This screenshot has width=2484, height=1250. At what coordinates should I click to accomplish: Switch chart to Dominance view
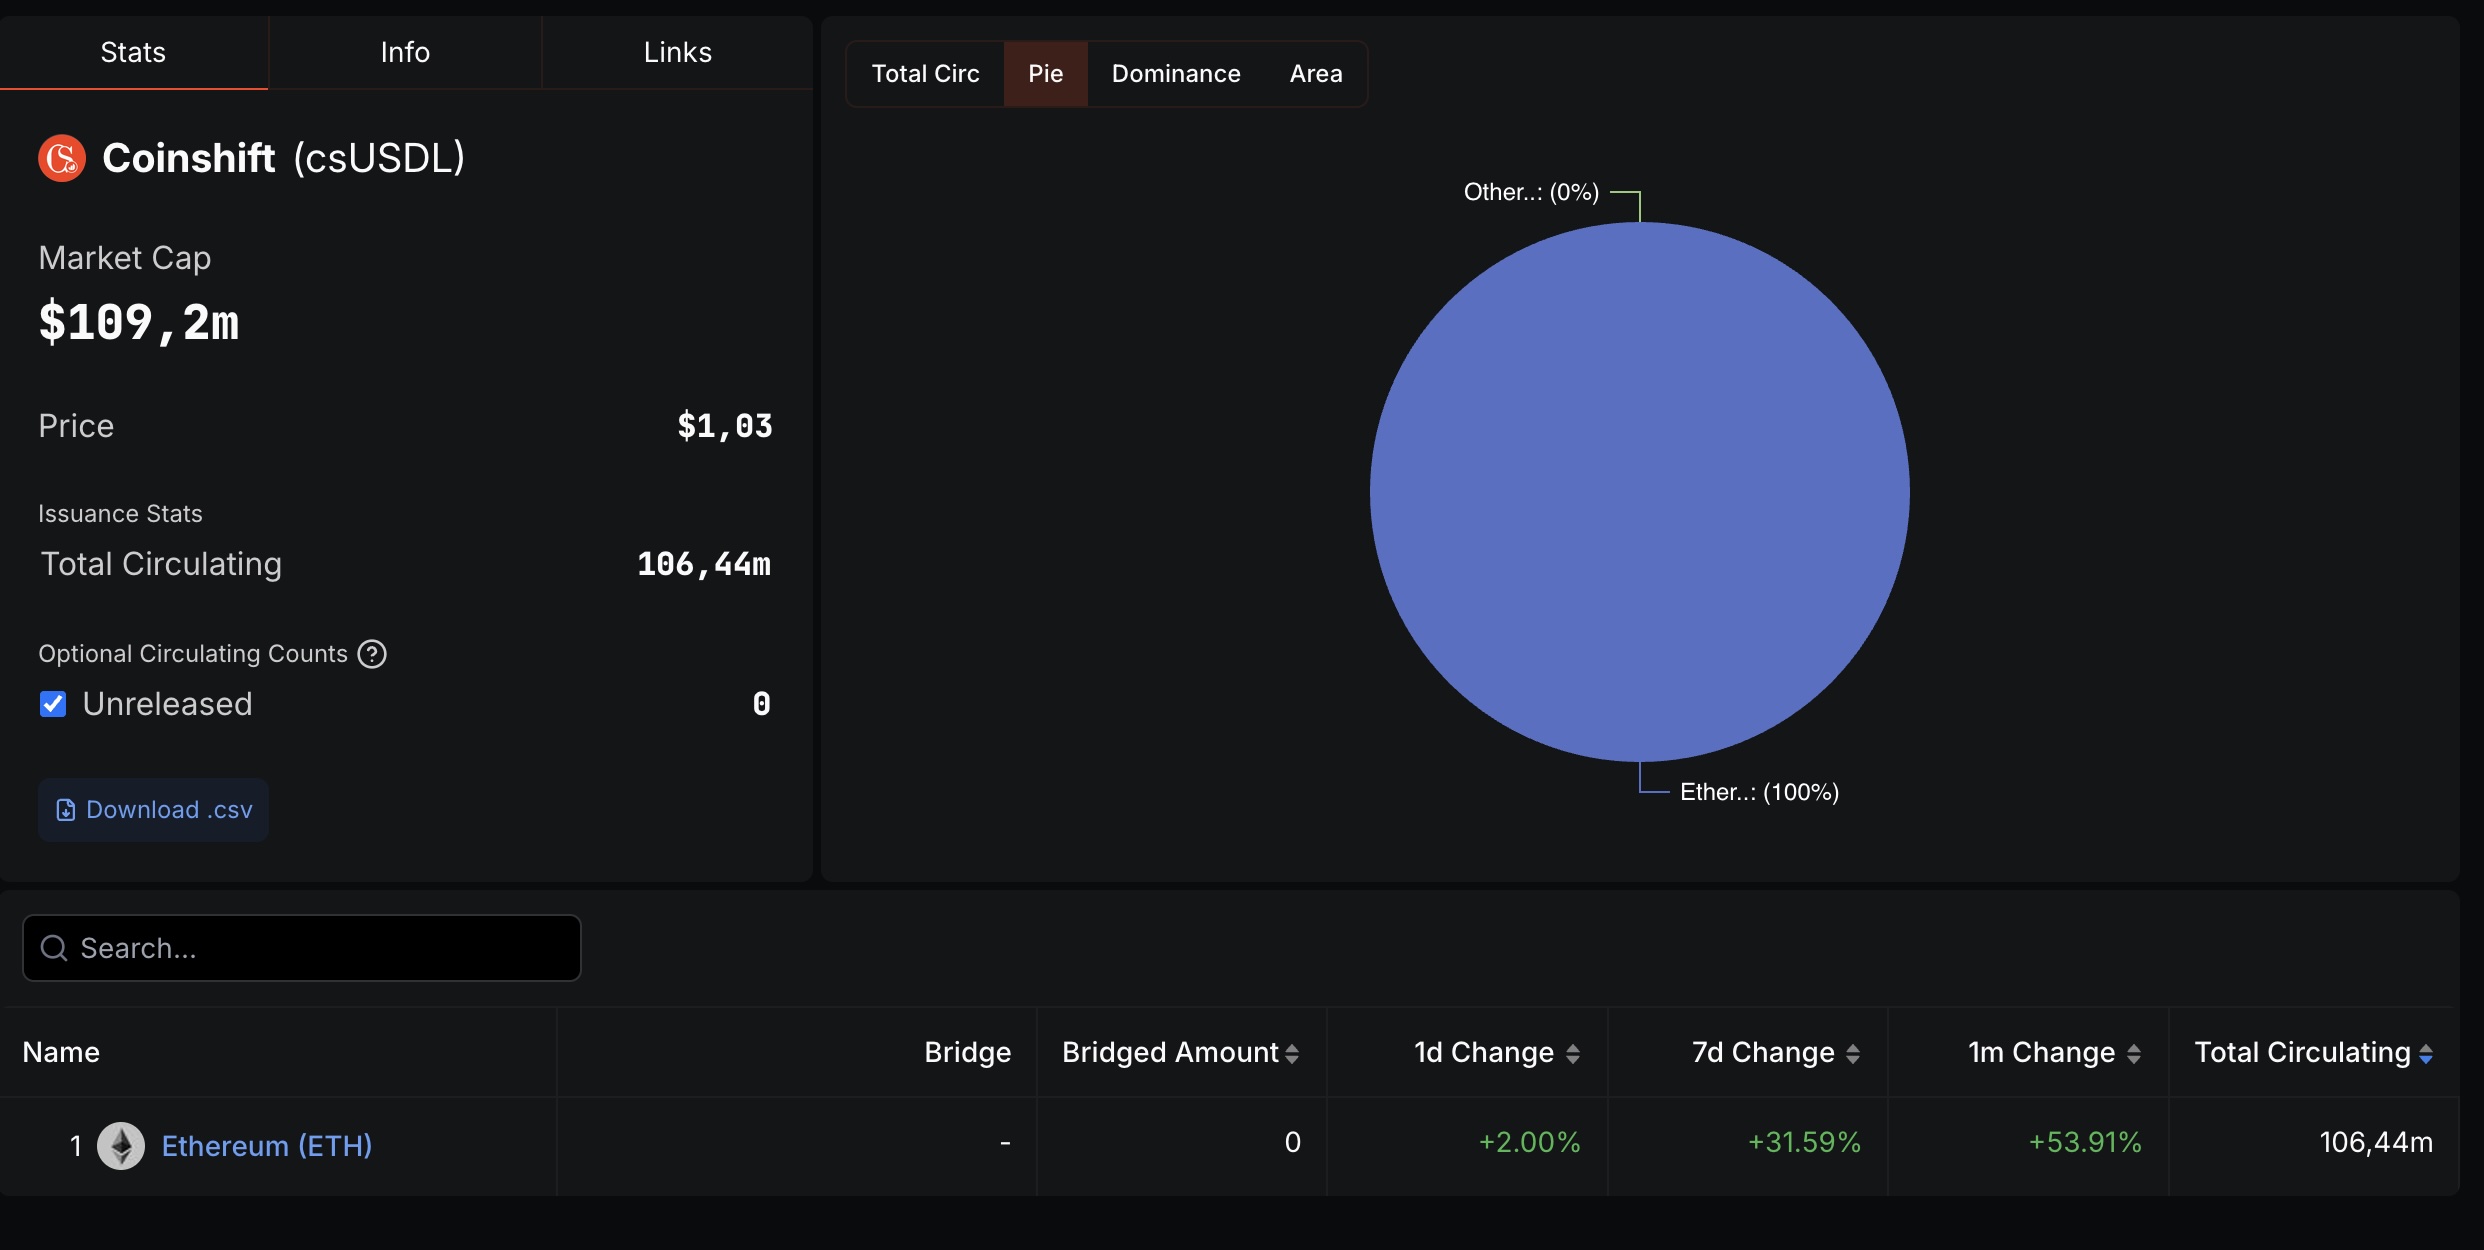[1176, 74]
